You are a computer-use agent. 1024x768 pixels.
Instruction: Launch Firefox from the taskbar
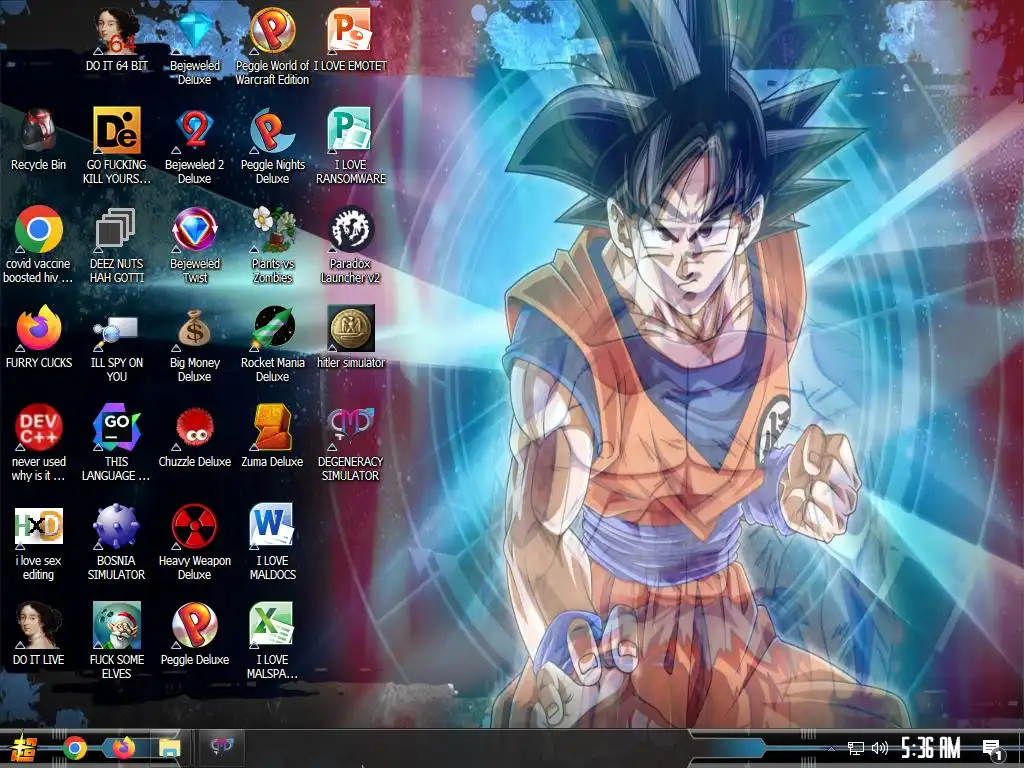(x=122, y=748)
